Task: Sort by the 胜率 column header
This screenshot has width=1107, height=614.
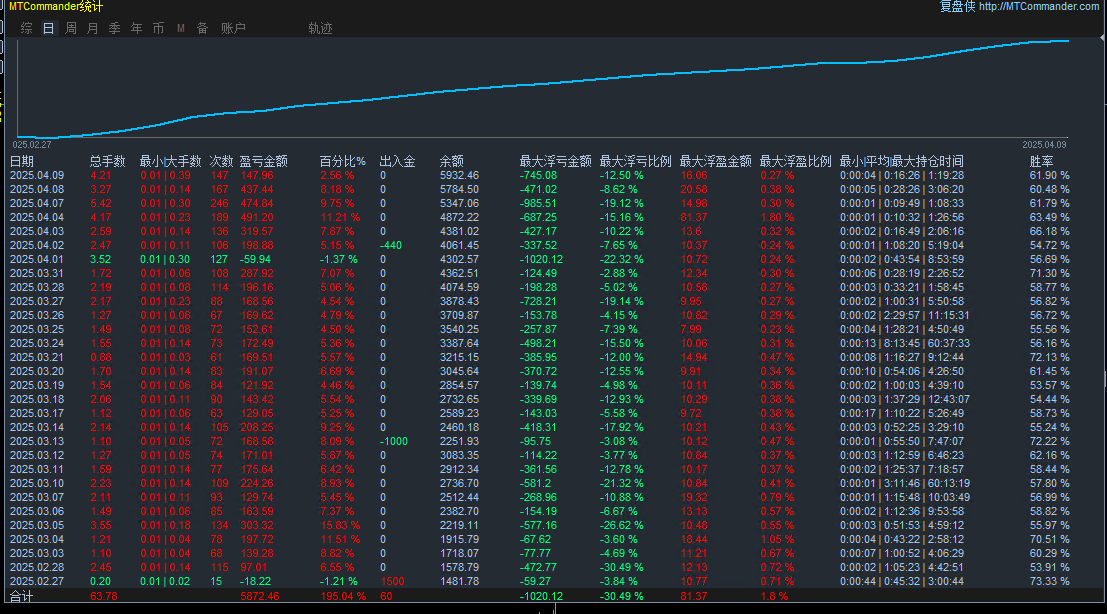Action: coord(1041,162)
